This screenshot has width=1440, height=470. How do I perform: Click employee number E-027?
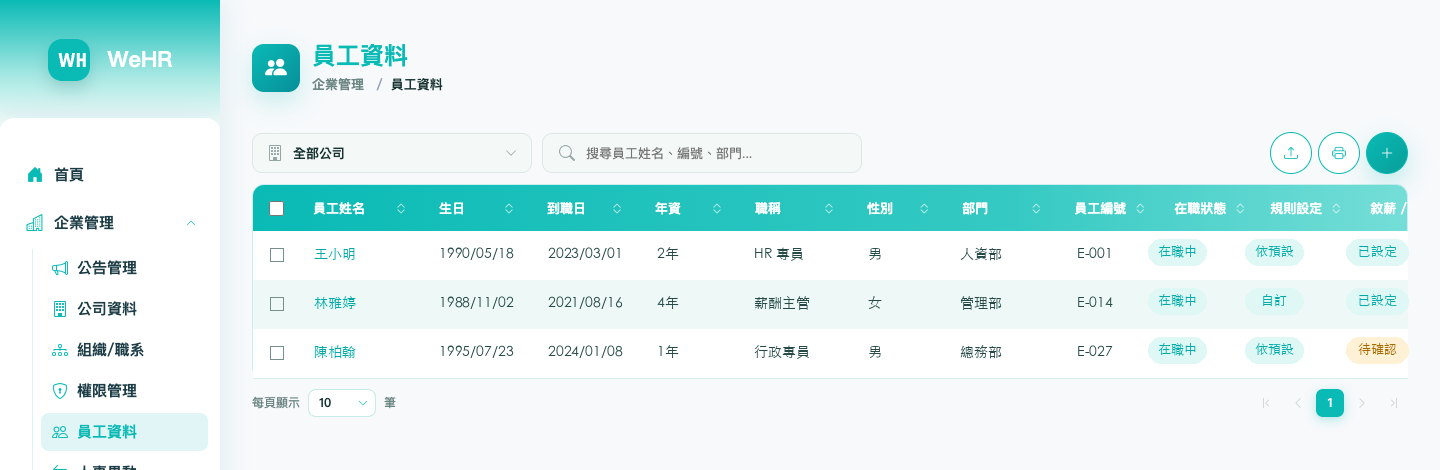(x=1095, y=351)
